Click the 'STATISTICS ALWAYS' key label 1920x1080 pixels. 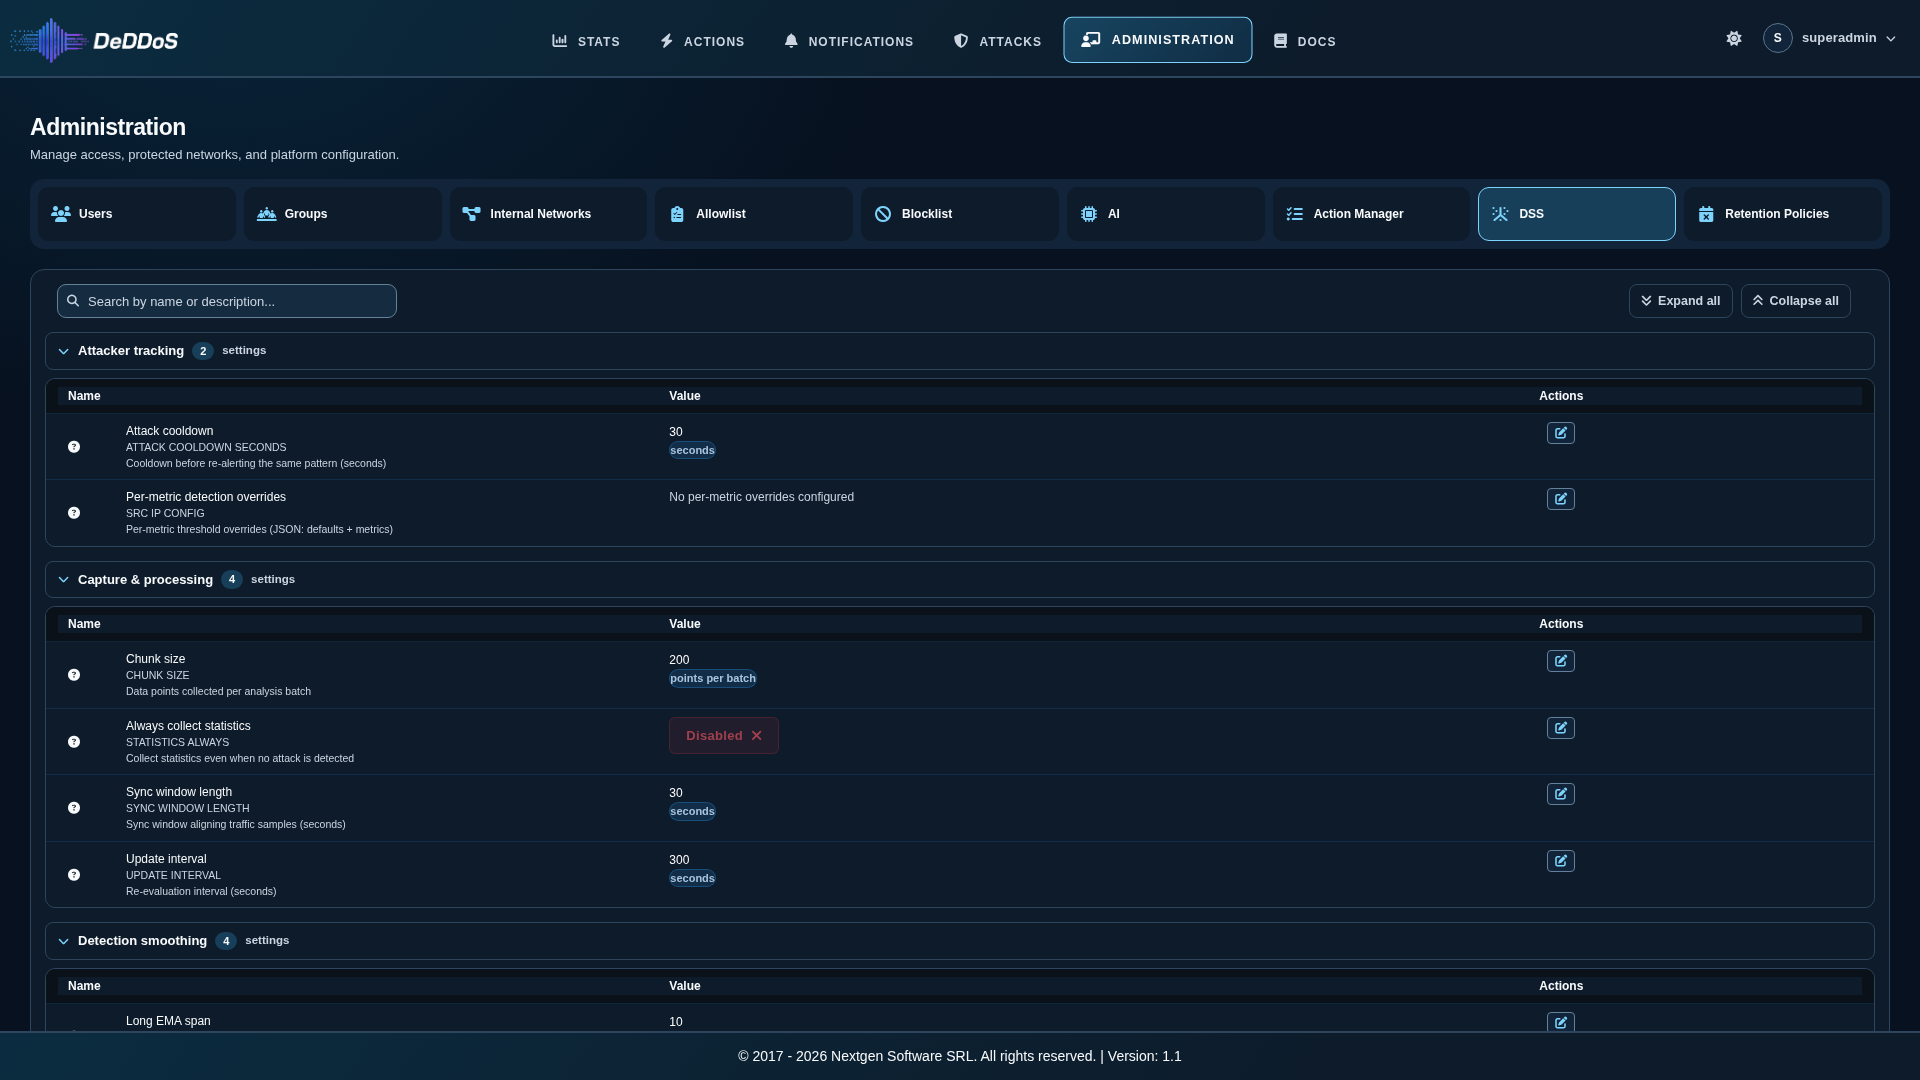point(177,742)
